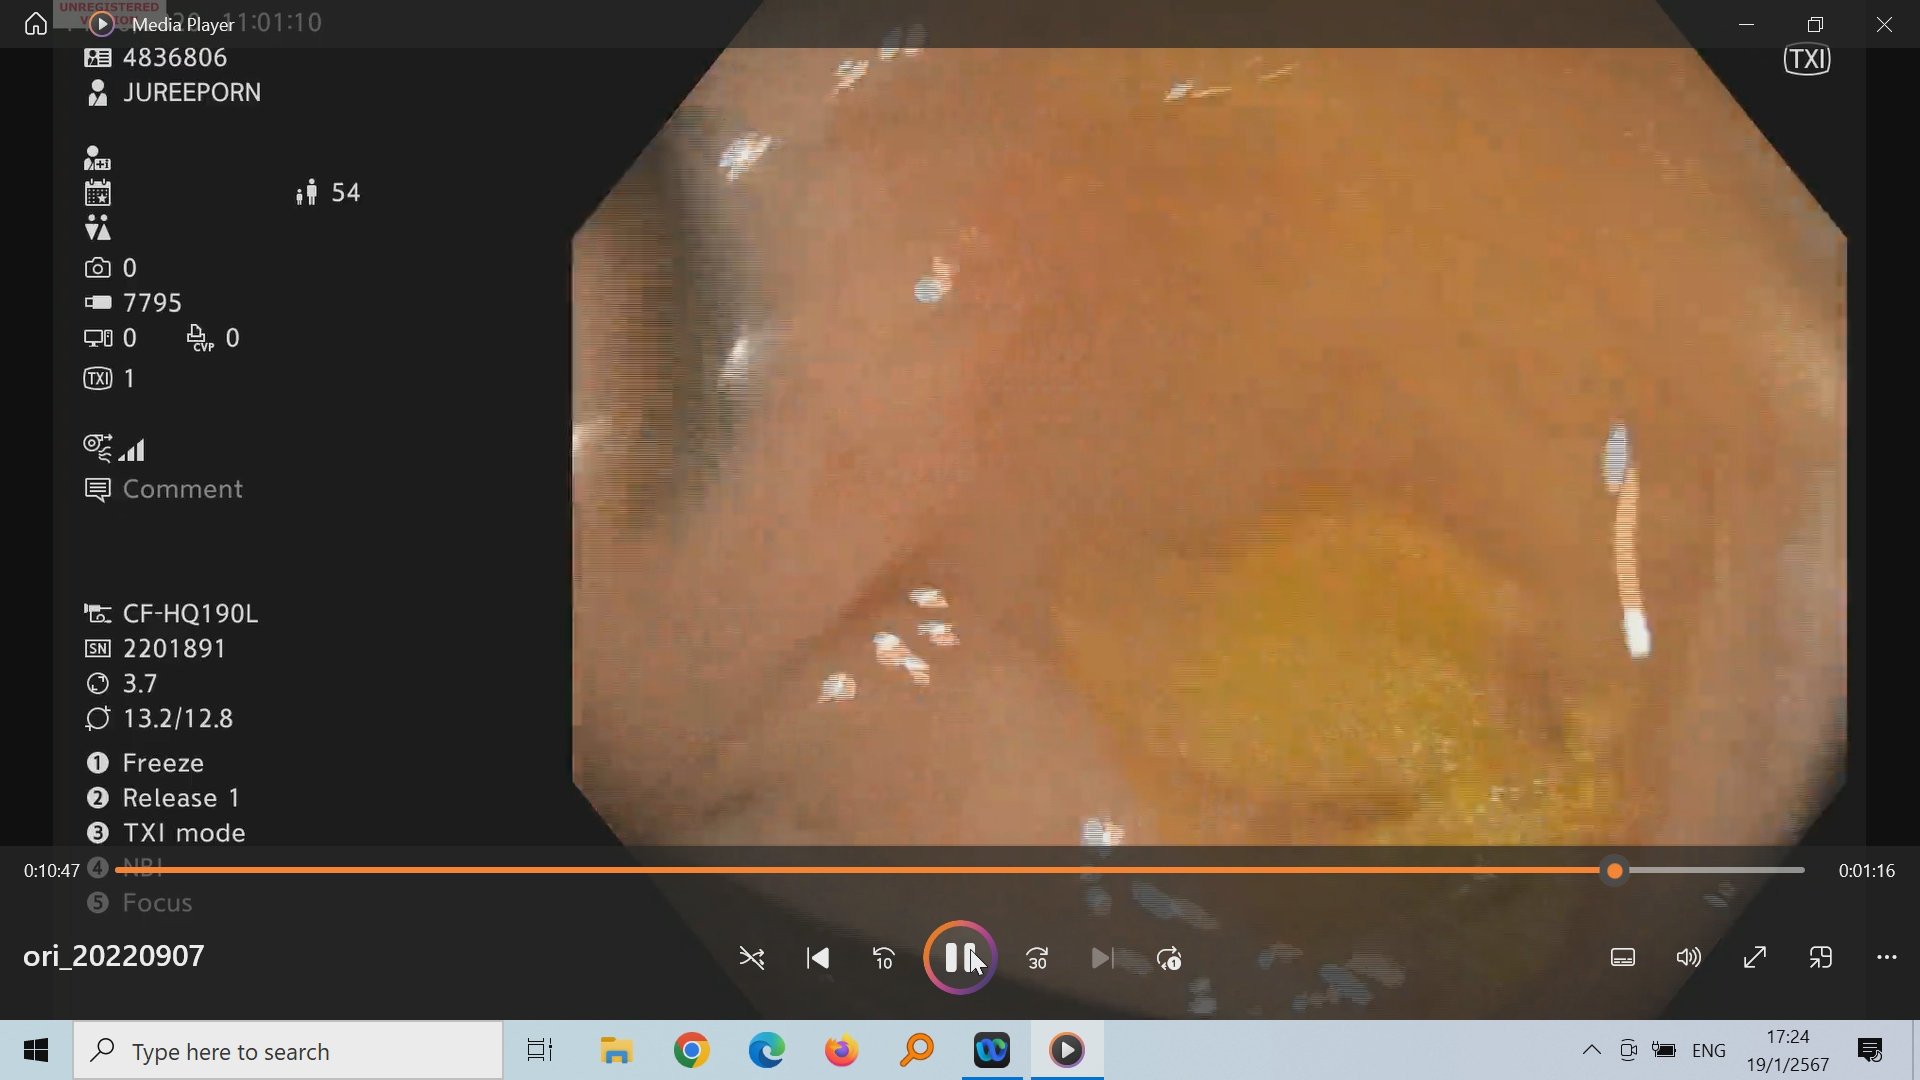Skip back 10 seconds
The width and height of the screenshot is (1920, 1080).
(x=884, y=959)
